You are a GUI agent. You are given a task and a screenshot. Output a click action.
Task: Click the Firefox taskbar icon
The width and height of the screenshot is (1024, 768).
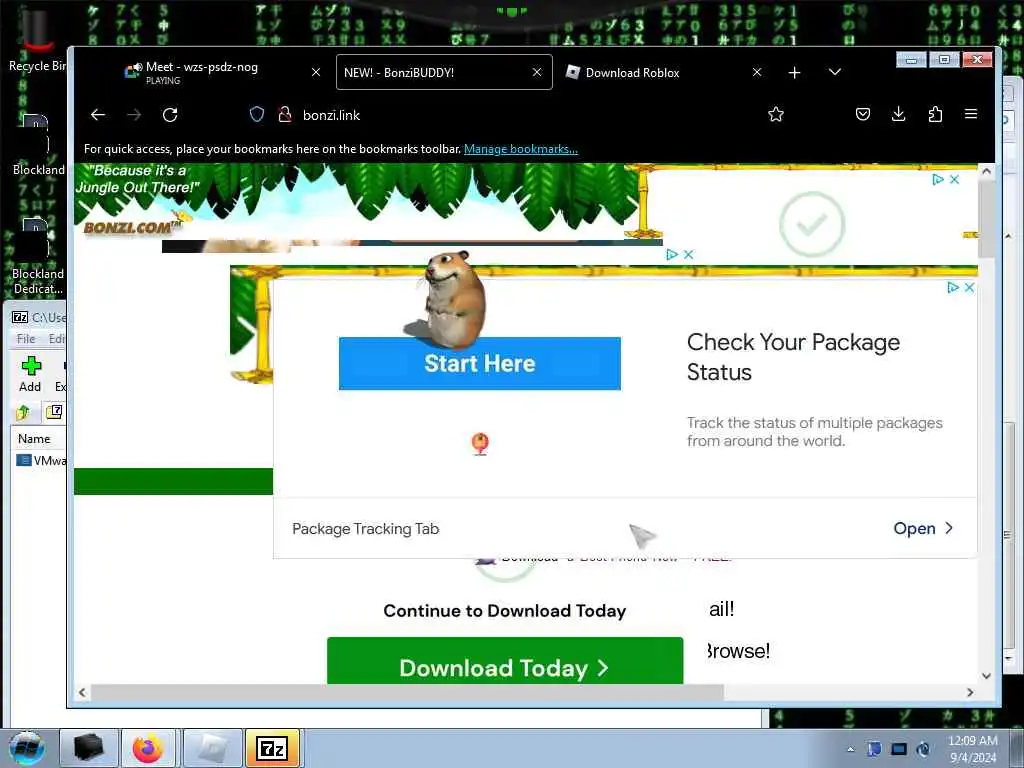[148, 748]
